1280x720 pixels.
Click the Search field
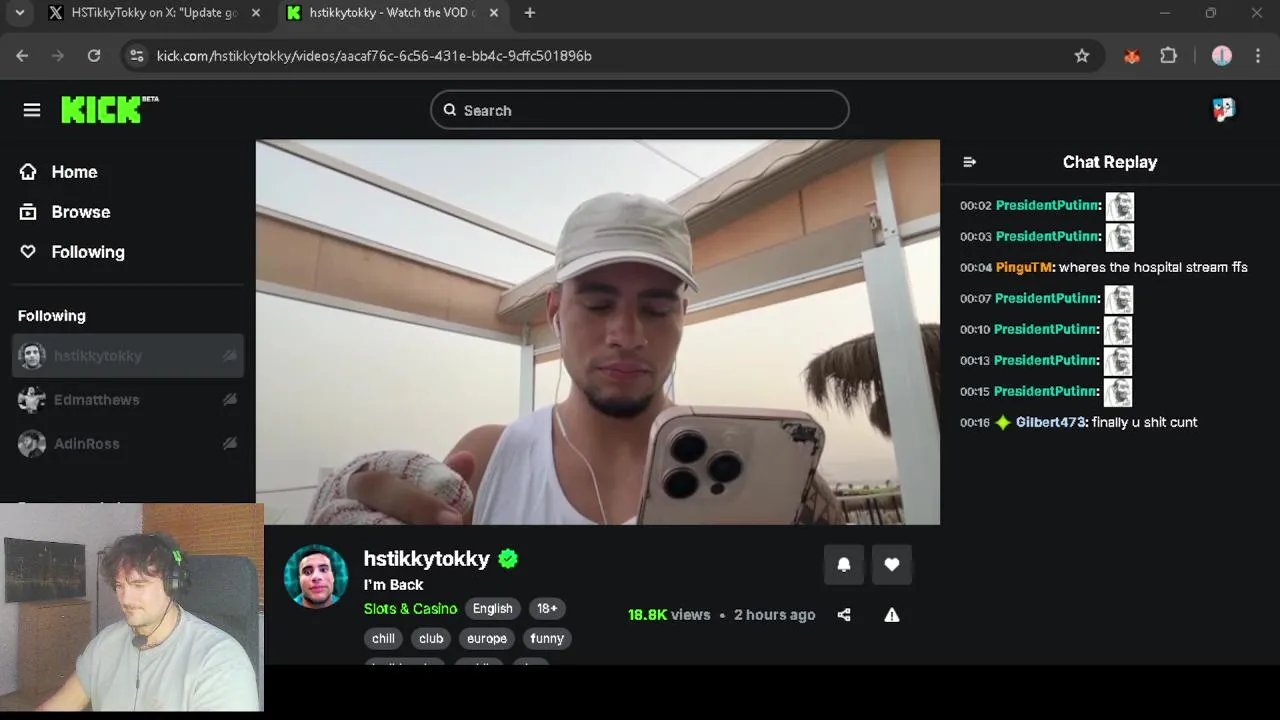[x=640, y=110]
